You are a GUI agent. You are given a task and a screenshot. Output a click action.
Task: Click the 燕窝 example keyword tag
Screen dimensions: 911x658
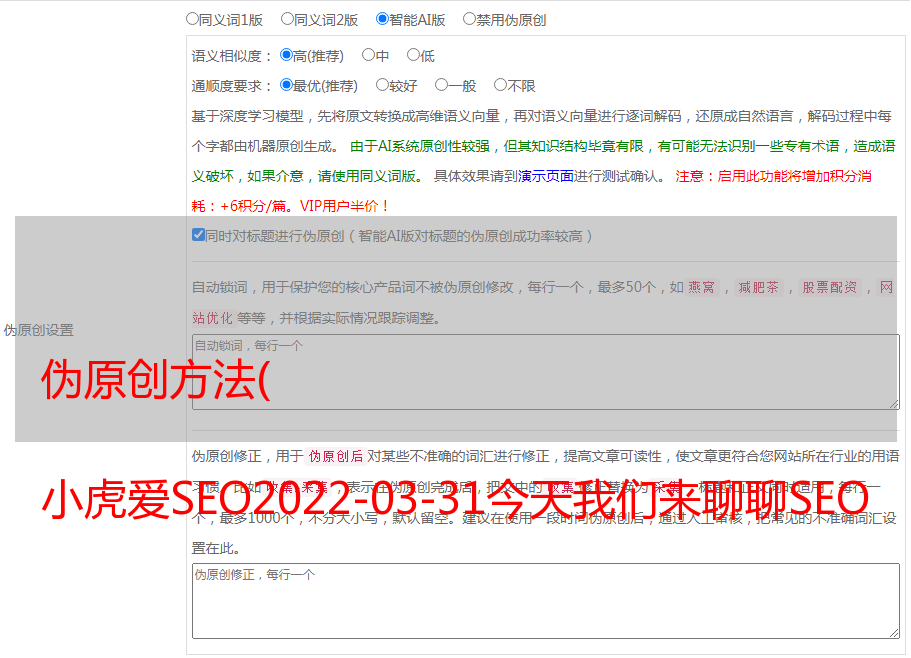coord(702,287)
